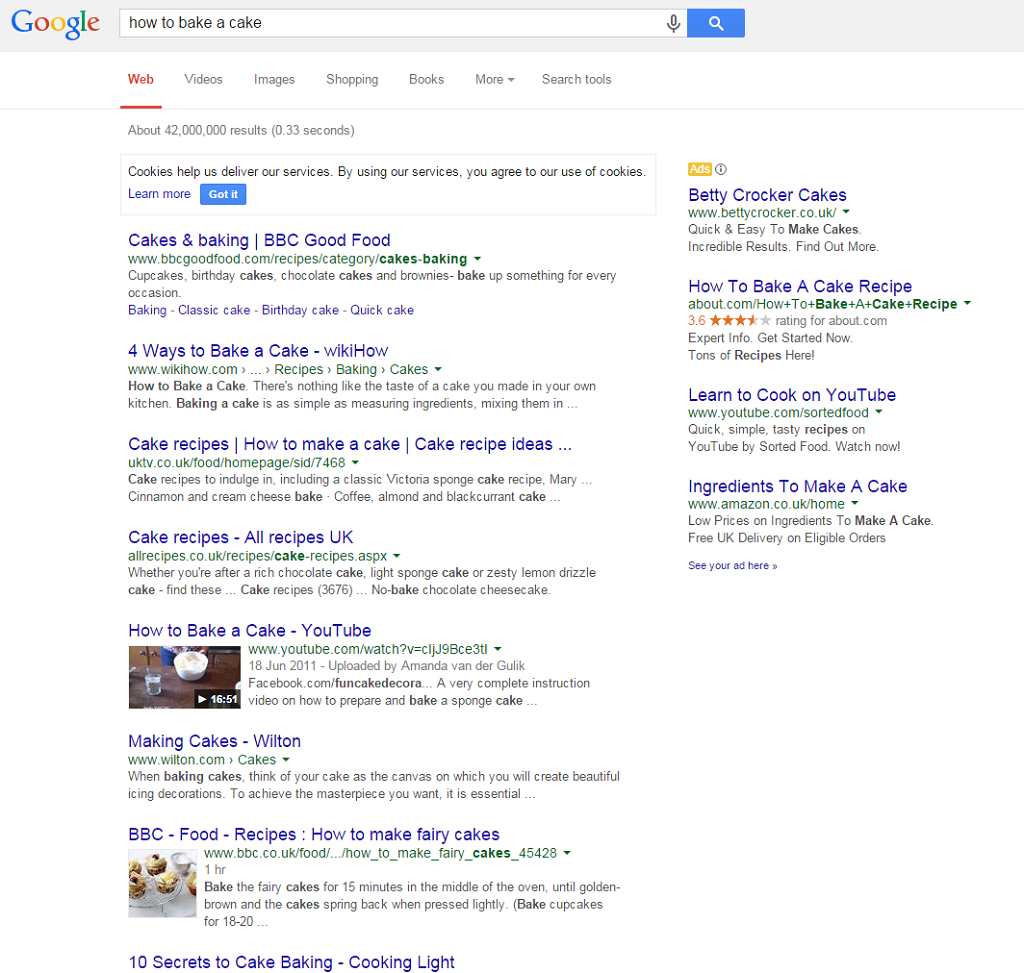
Task: Open 4 Ways to Bake a Cake wikiHow
Action: tap(258, 351)
